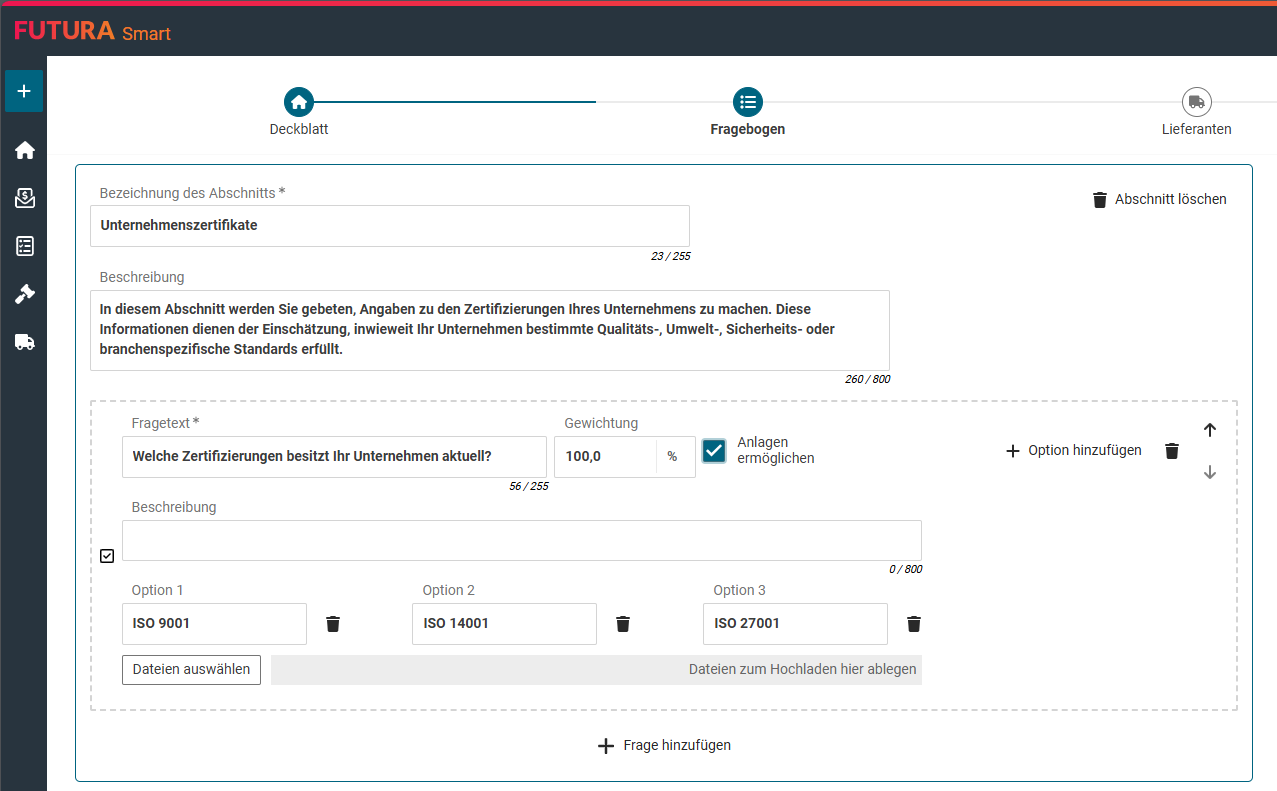This screenshot has width=1277, height=791.
Task: Click the plus button in left sidebar
Action: 24,91
